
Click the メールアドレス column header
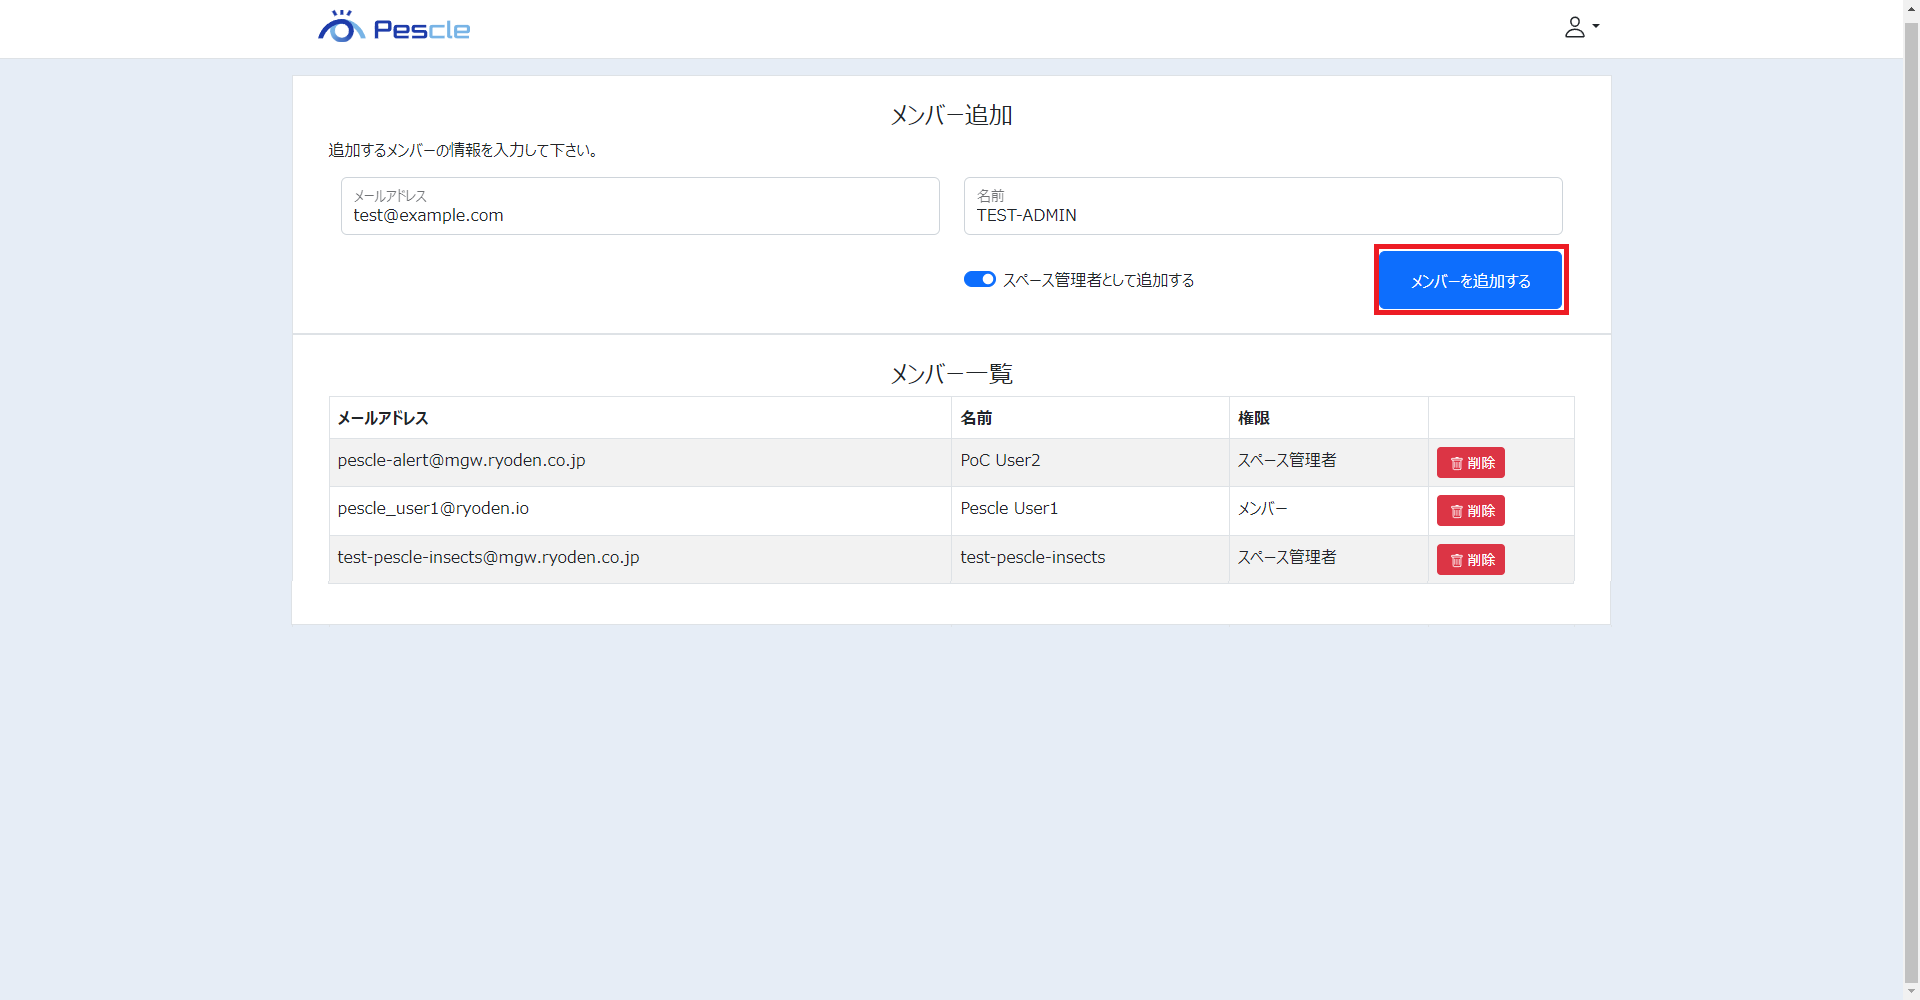(383, 418)
